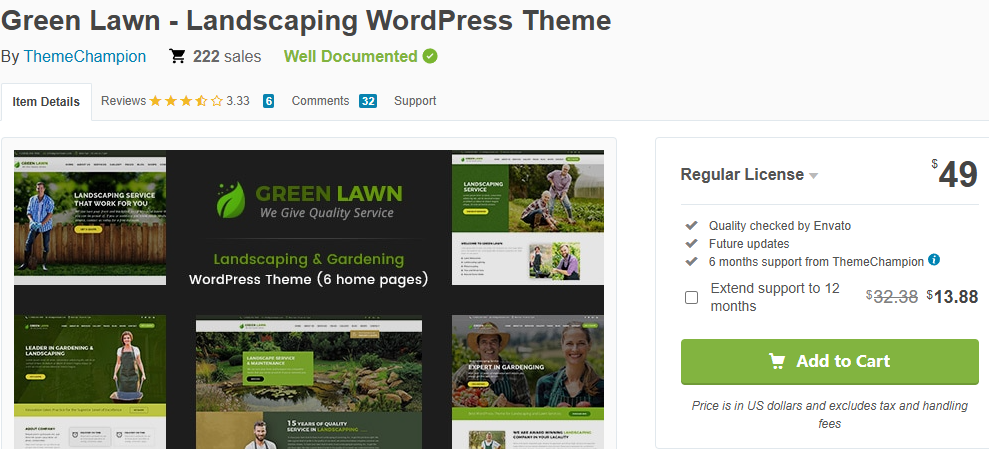Enable Extend support to 12 months checkbox
This screenshot has width=989, height=449.
tap(691, 298)
